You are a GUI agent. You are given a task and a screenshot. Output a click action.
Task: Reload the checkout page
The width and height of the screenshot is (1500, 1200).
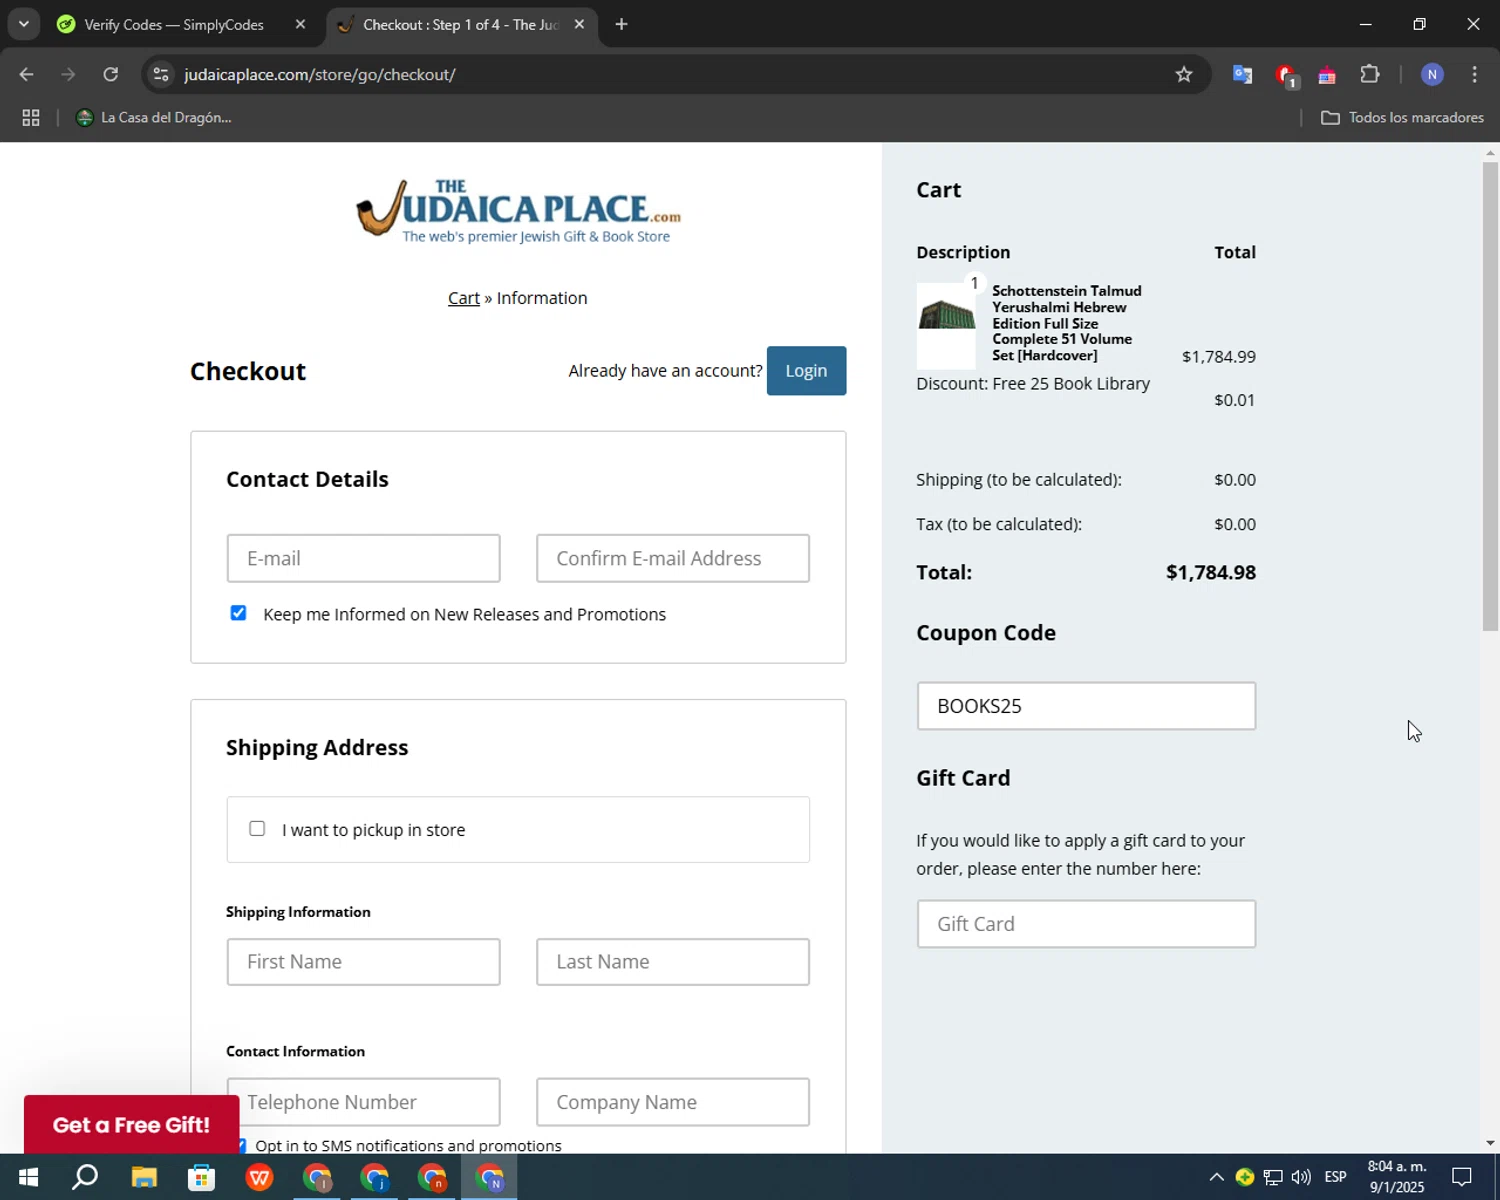[111, 74]
